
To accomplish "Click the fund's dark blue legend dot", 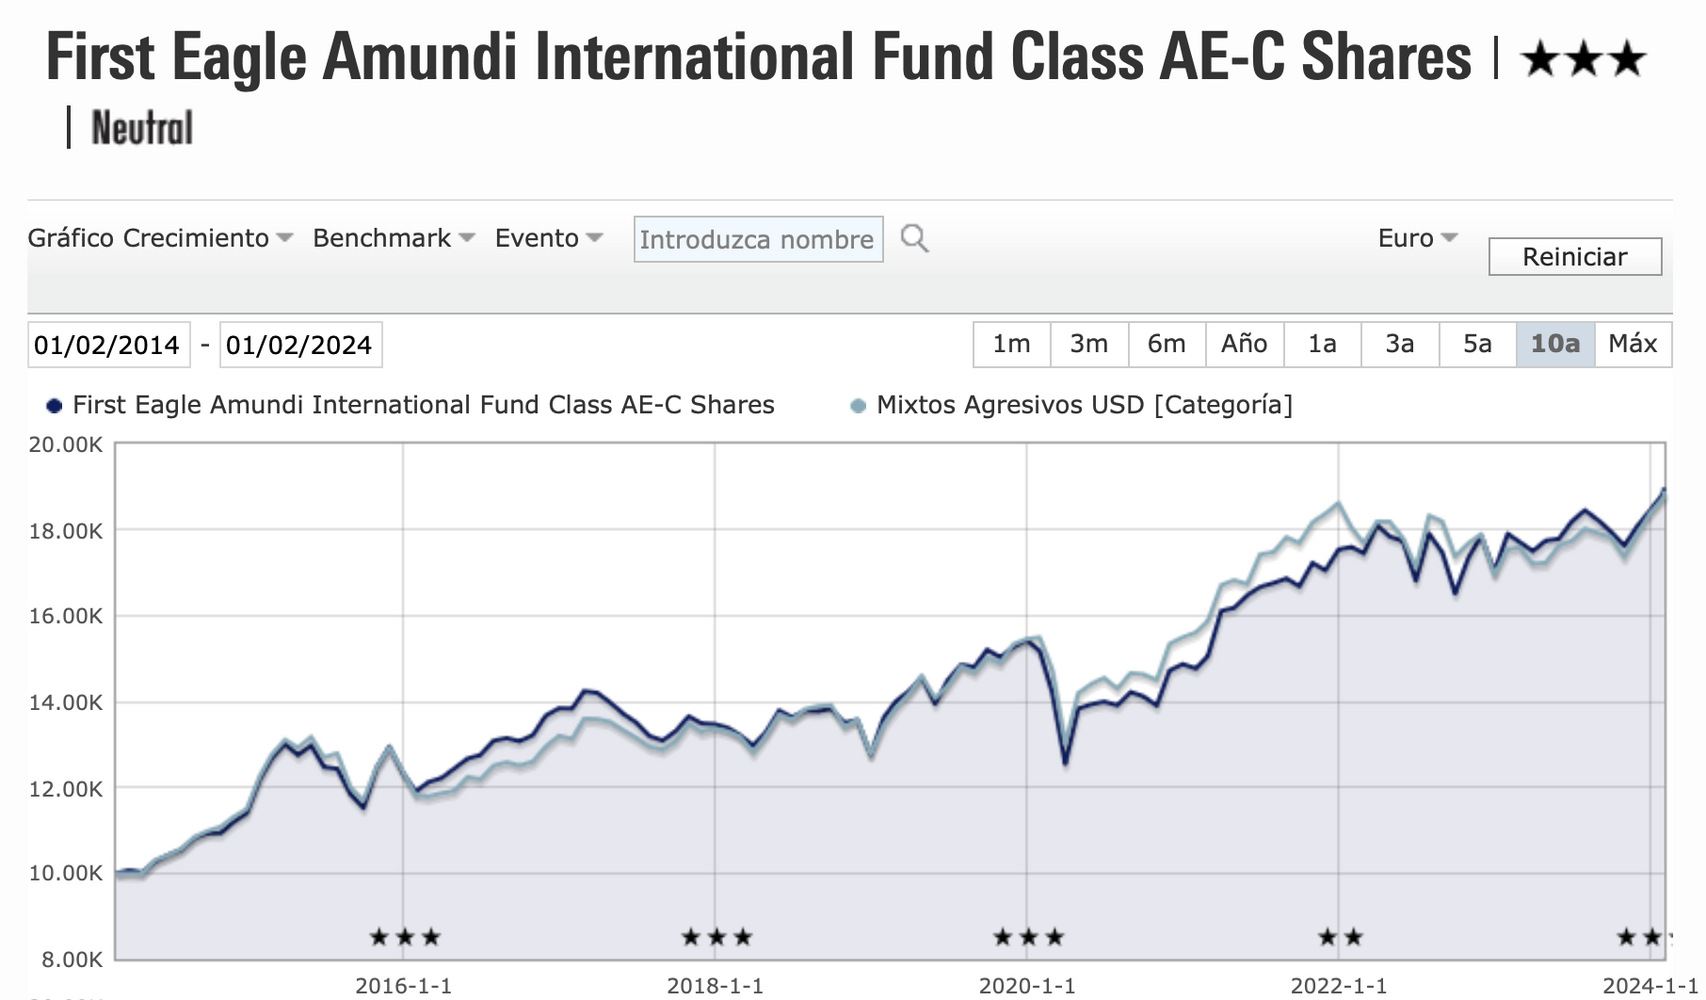I will coord(54,406).
